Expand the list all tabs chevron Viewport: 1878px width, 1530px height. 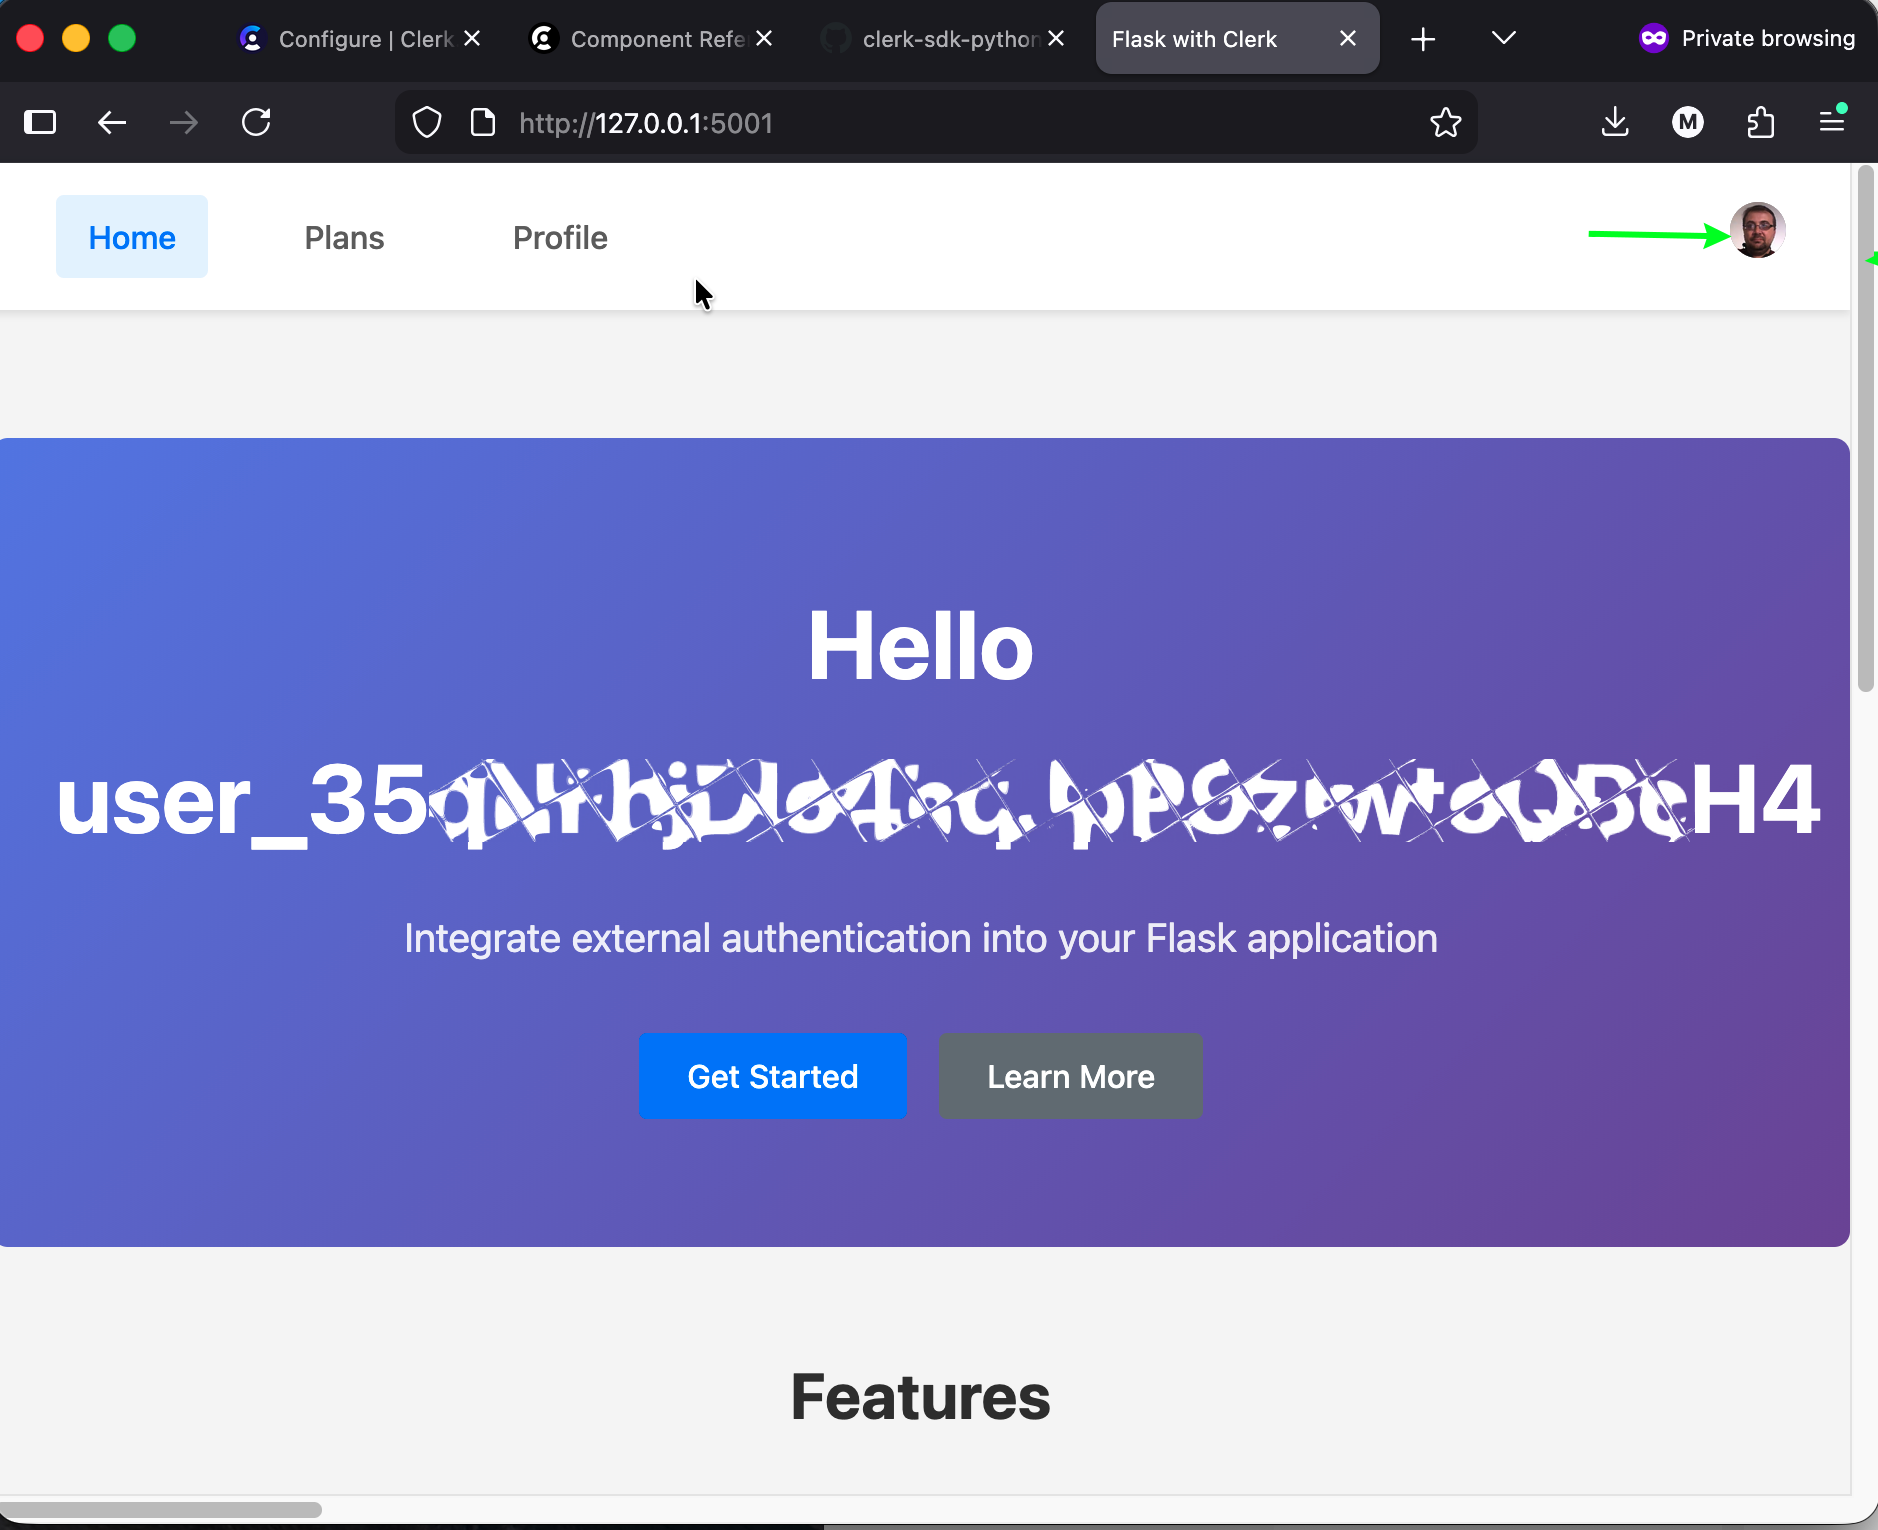(x=1503, y=39)
